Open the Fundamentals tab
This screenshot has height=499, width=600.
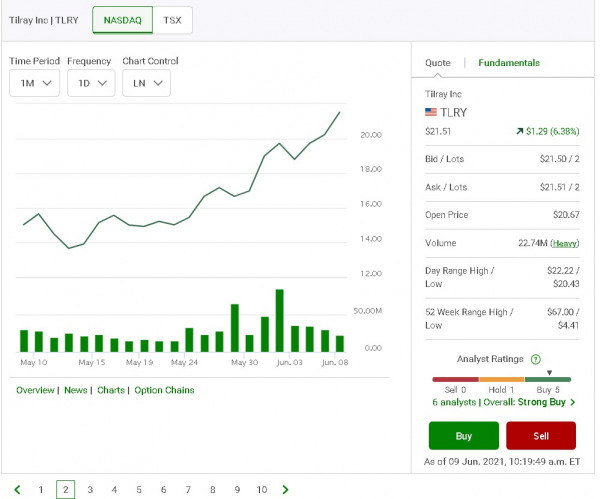[x=509, y=63]
